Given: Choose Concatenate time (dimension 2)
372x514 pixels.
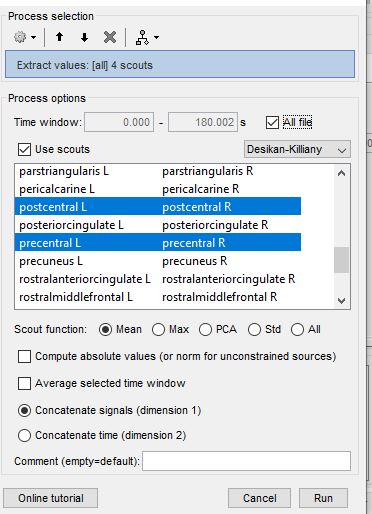Looking at the screenshot, I should coord(24,435).
